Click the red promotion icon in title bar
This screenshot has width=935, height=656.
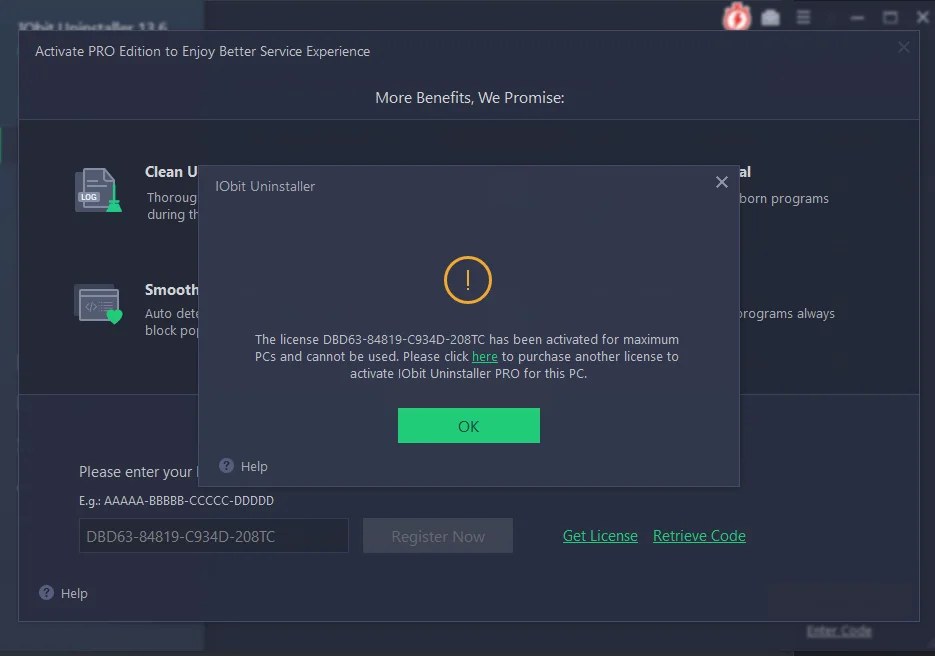pyautogui.click(x=736, y=17)
